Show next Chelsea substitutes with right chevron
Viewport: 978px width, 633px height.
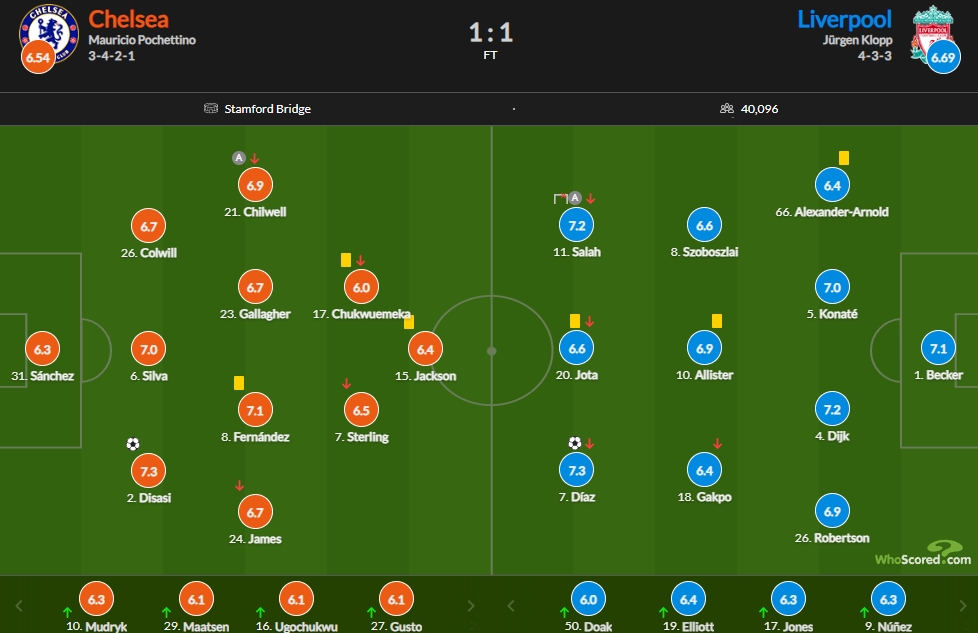pyautogui.click(x=471, y=606)
